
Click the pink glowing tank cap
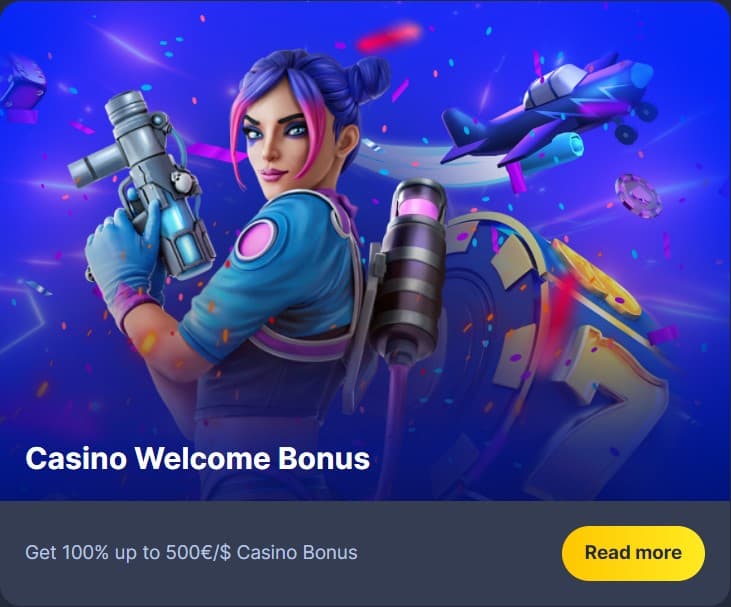click(x=419, y=205)
